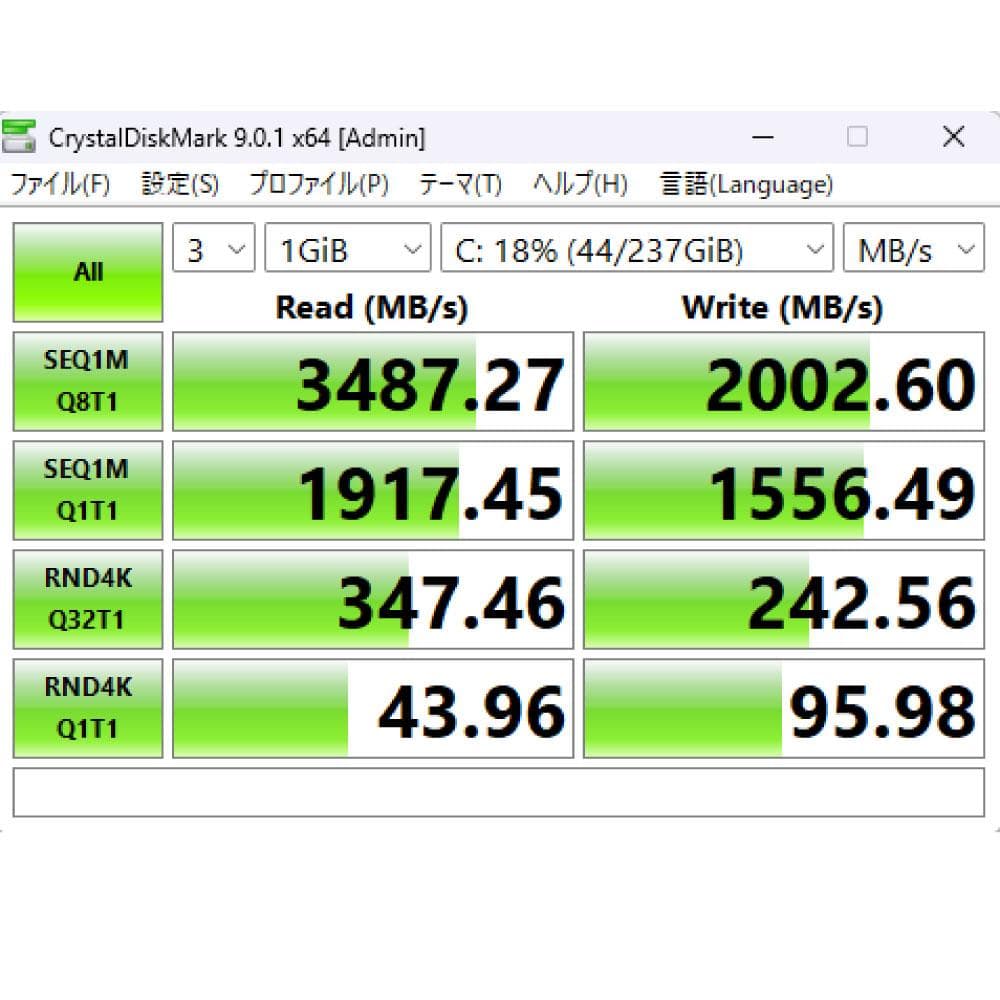
Task: Open the MB/s unit dropdown
Action: [913, 248]
